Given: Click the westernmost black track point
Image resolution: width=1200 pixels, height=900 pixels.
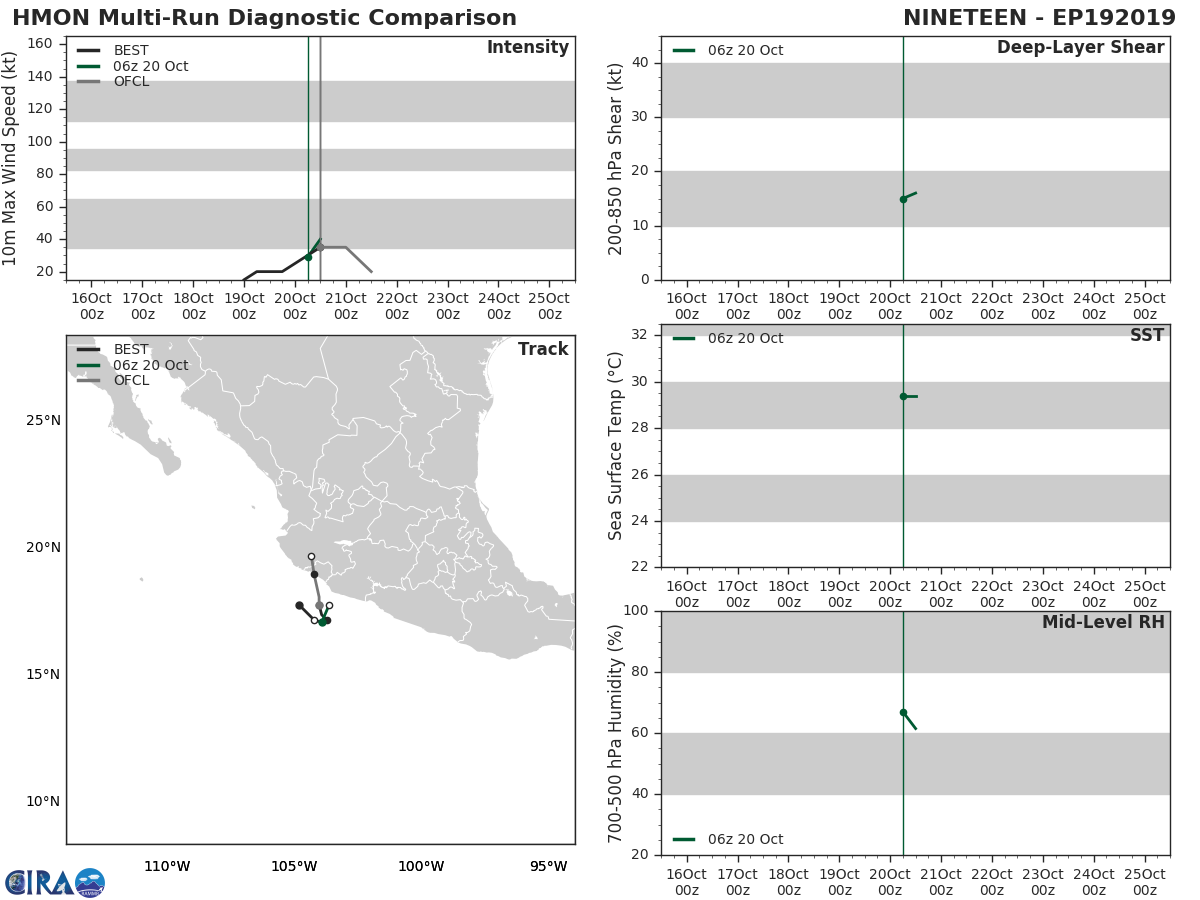Looking at the screenshot, I should [299, 605].
